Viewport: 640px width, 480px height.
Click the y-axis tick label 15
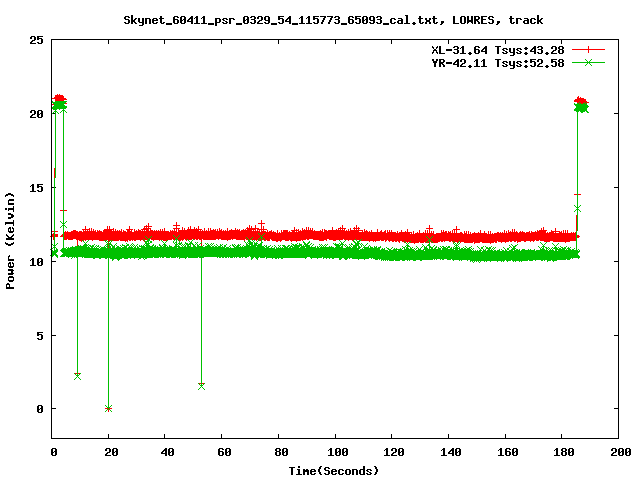coord(36,188)
